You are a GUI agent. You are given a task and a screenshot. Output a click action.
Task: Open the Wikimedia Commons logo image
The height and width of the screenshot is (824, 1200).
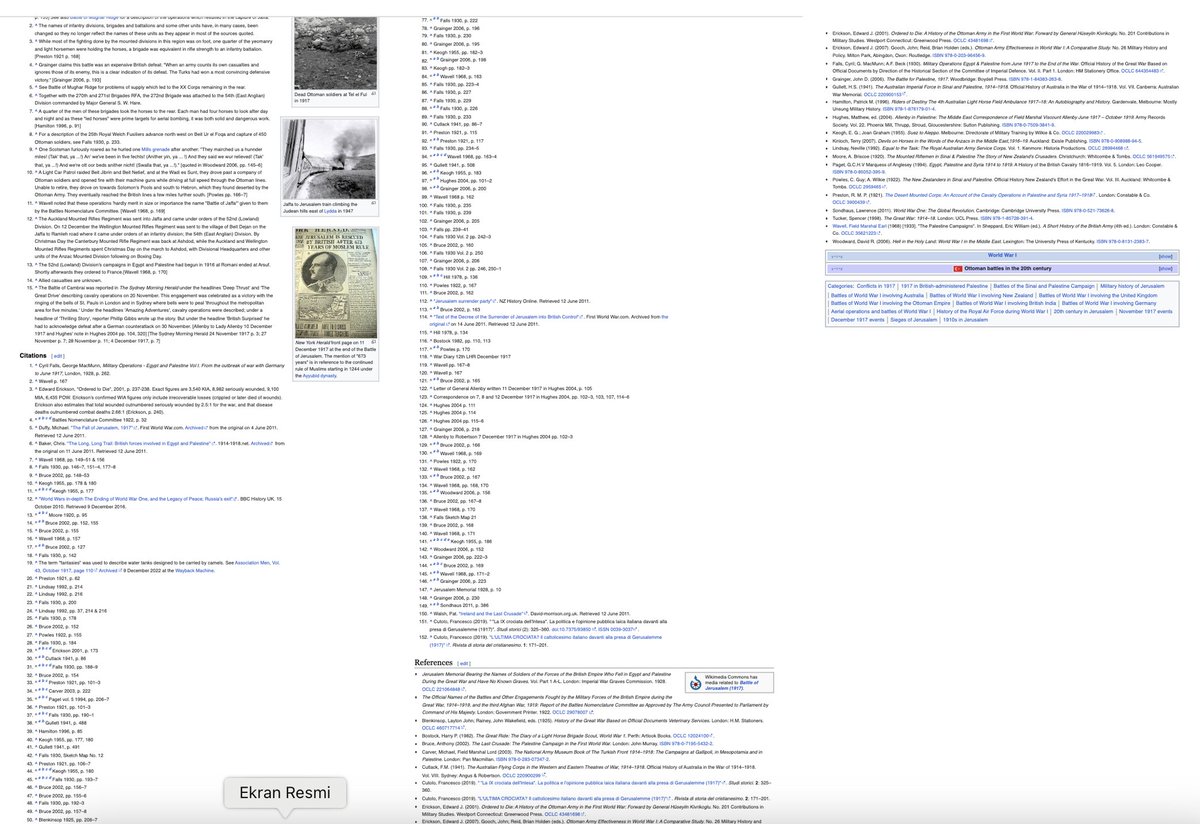coord(696,683)
